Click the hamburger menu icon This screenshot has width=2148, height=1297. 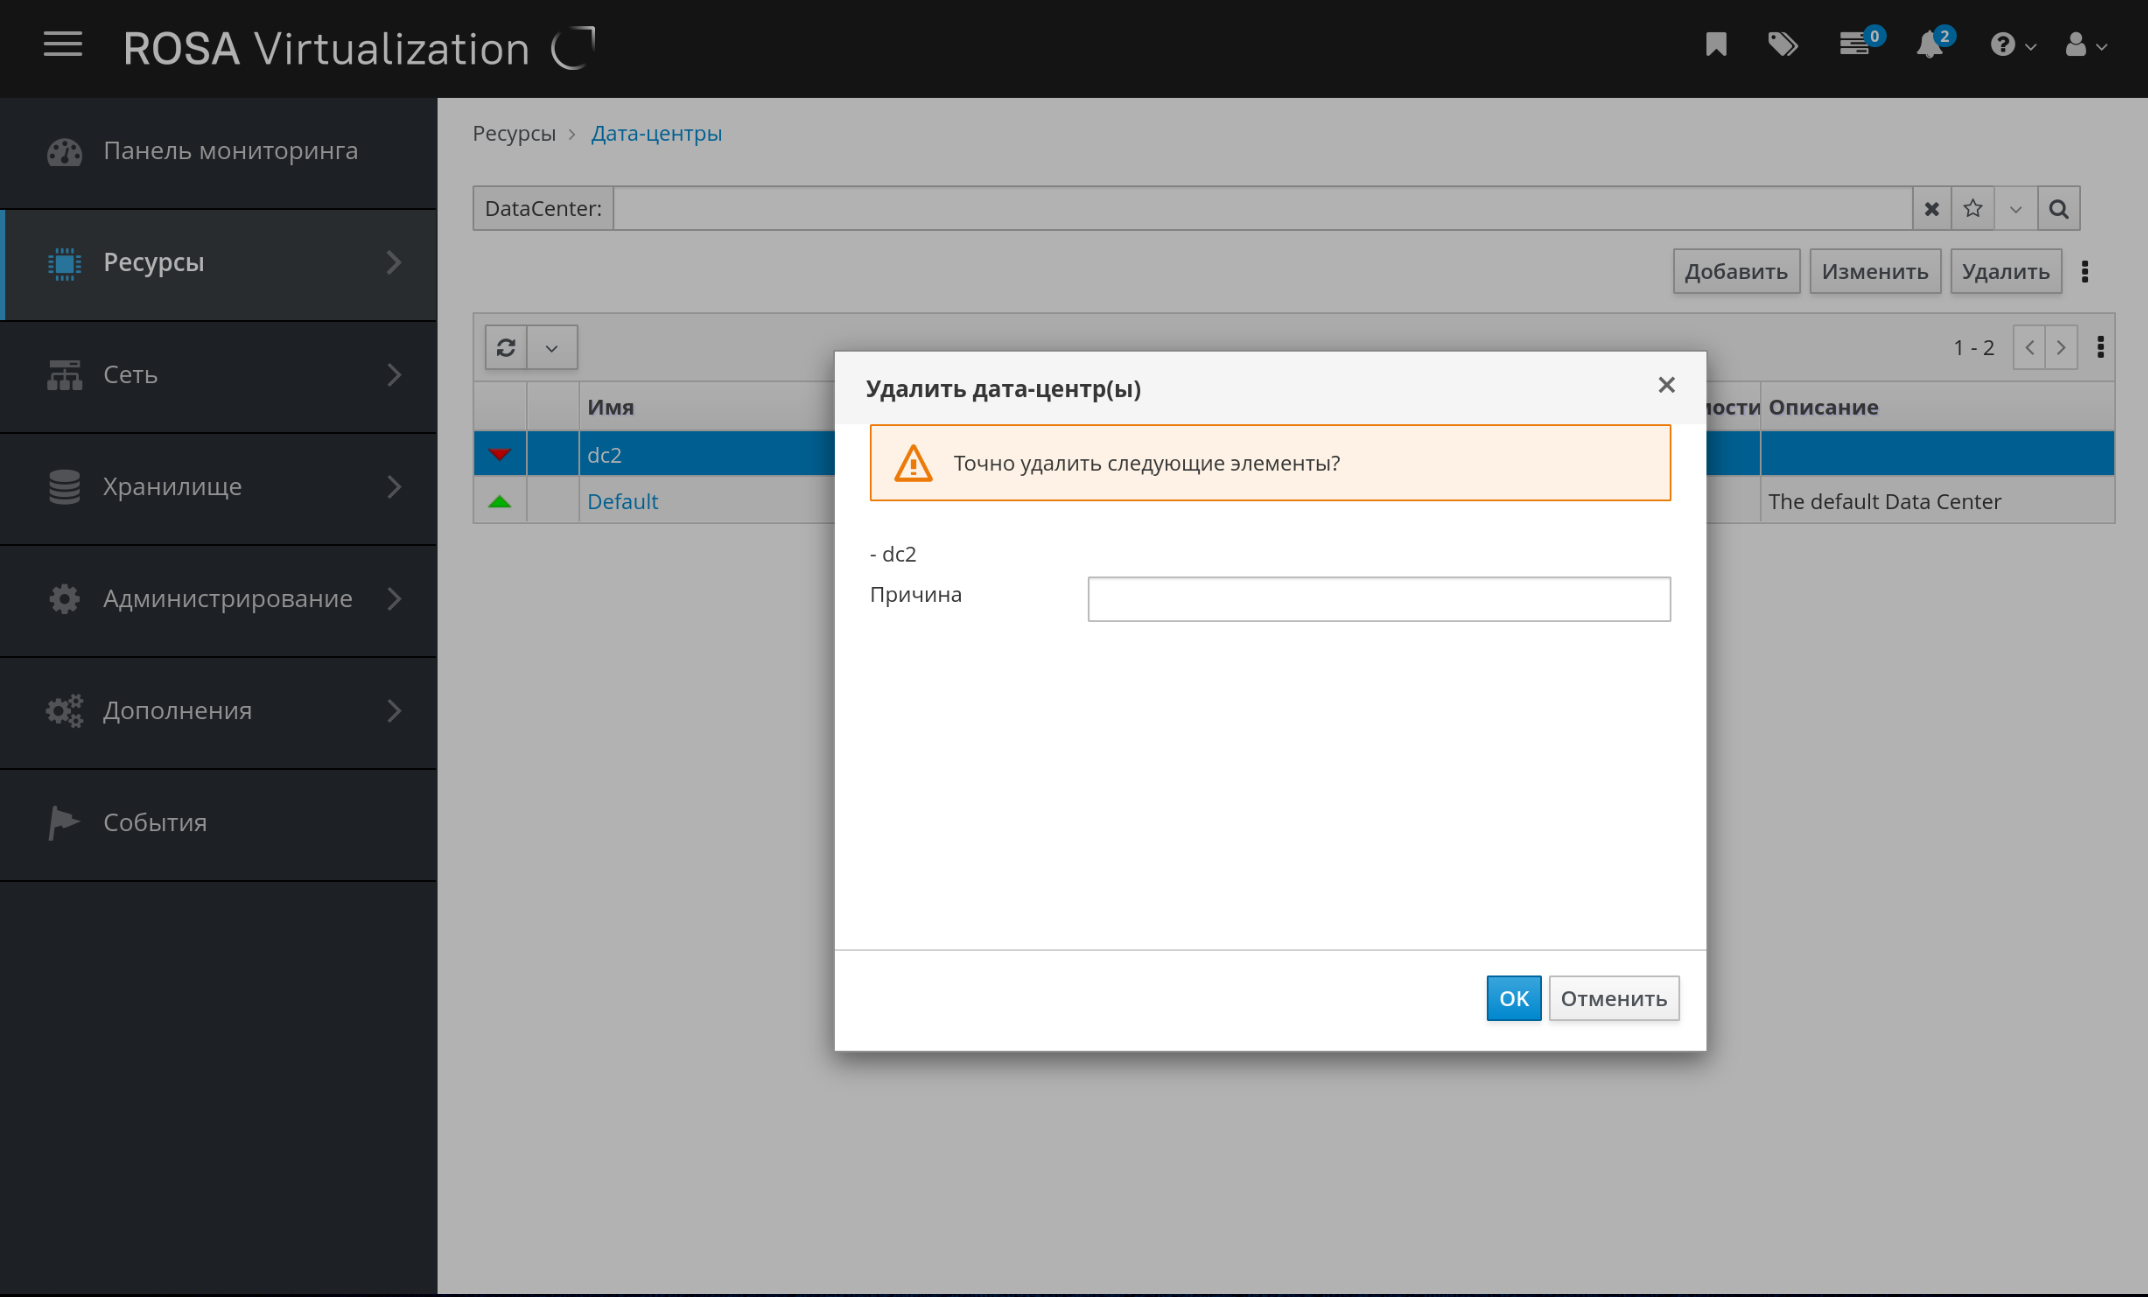pos(62,45)
